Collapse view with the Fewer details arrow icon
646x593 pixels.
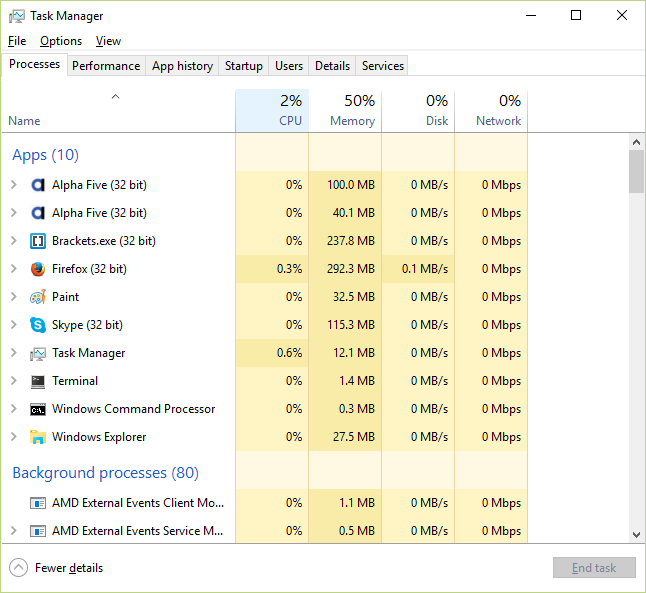click(19, 568)
